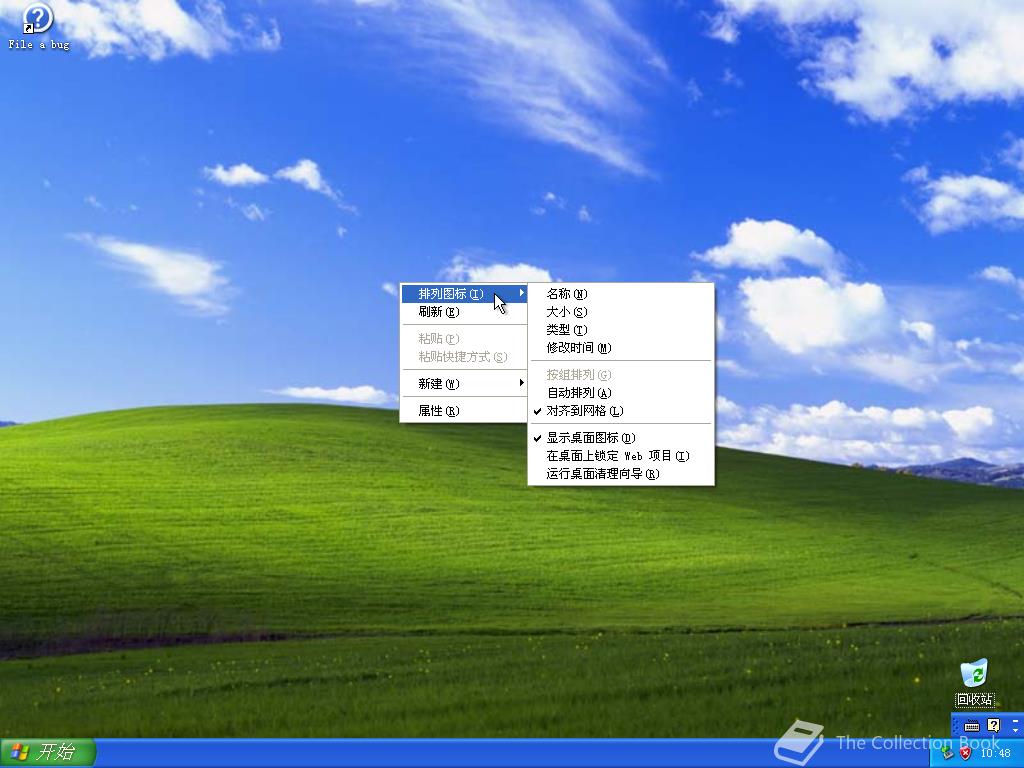Open the File a bug desktop shortcut

pos(38,27)
